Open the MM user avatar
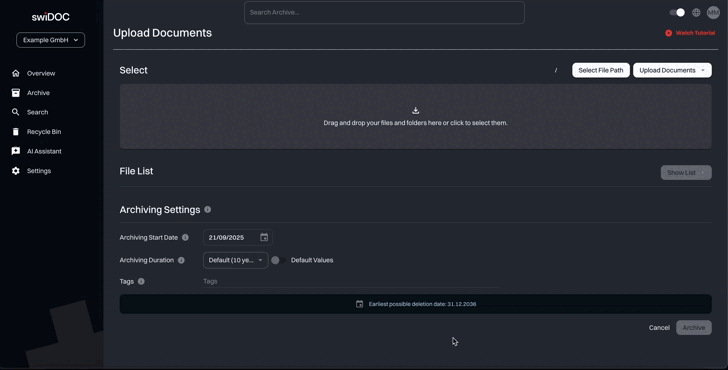Screen dimensions: 728x370 pyautogui.click(x=713, y=13)
